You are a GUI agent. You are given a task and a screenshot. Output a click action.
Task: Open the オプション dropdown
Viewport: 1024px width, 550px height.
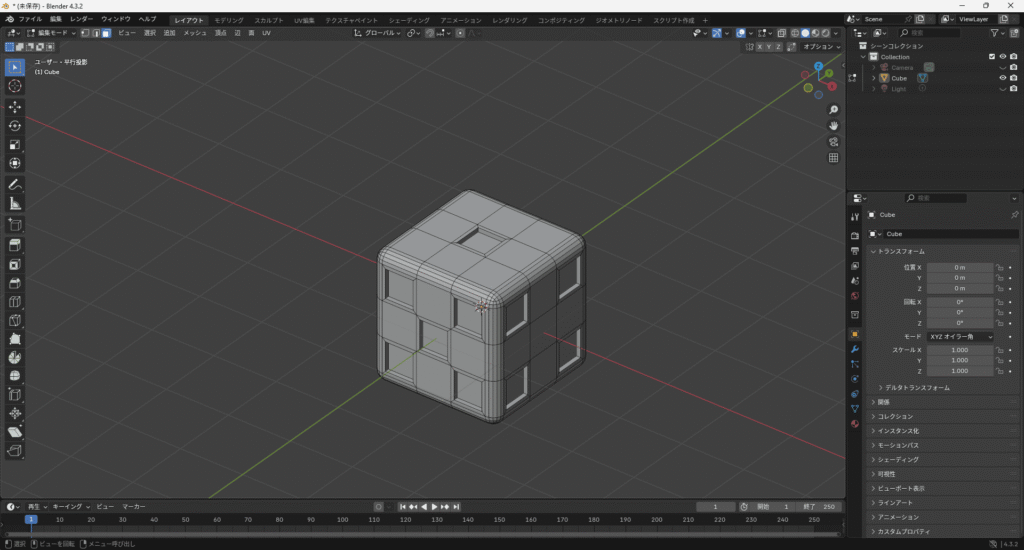click(x=821, y=47)
